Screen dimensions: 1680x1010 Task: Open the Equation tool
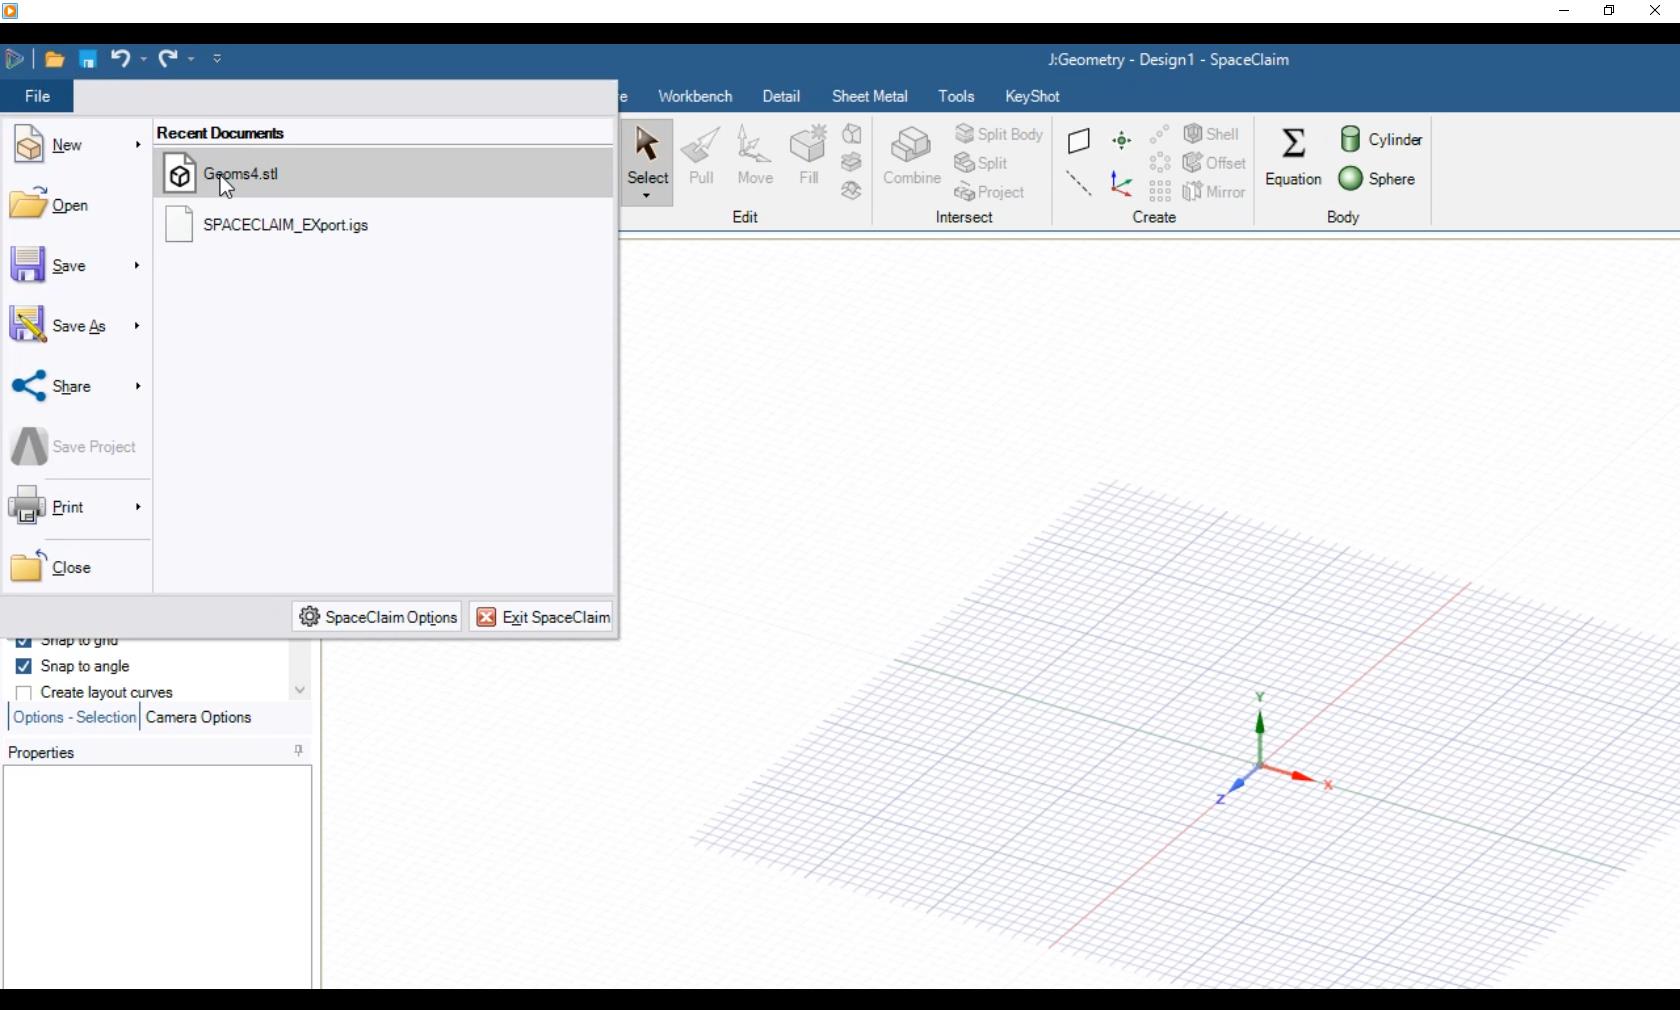[1292, 155]
